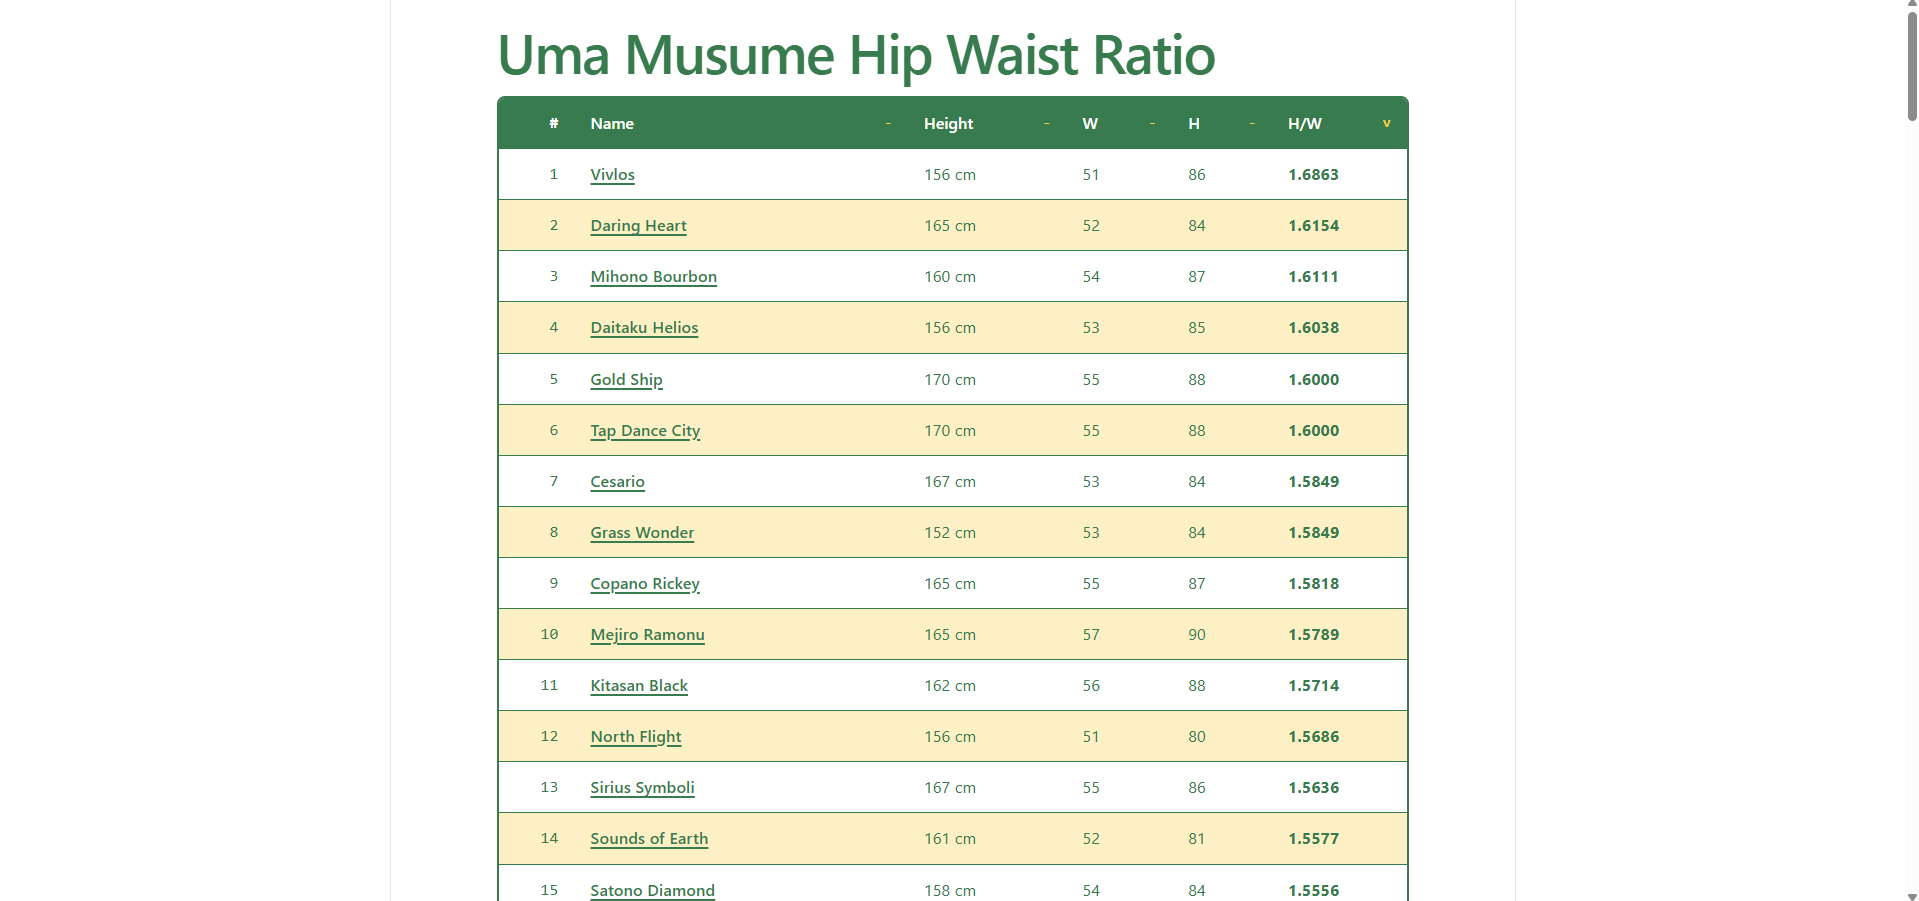Click the Name column sort indicator

888,124
